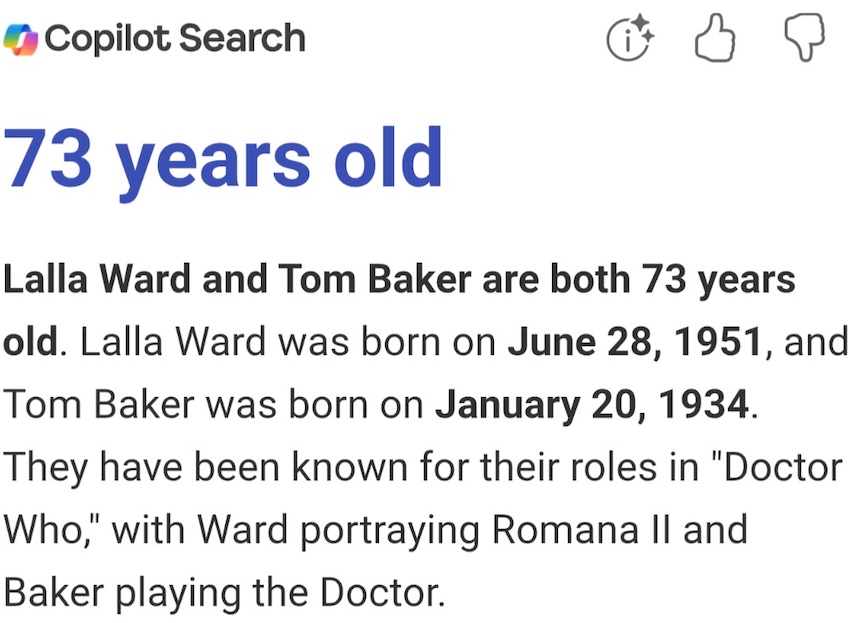Viewport: 851px width, 623px height.
Task: Click "Tom Baker was born on" text
Action: [214, 404]
